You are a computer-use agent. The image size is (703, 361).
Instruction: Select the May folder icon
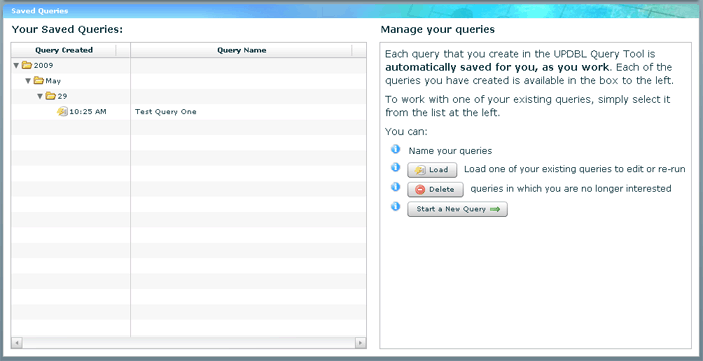(39, 81)
